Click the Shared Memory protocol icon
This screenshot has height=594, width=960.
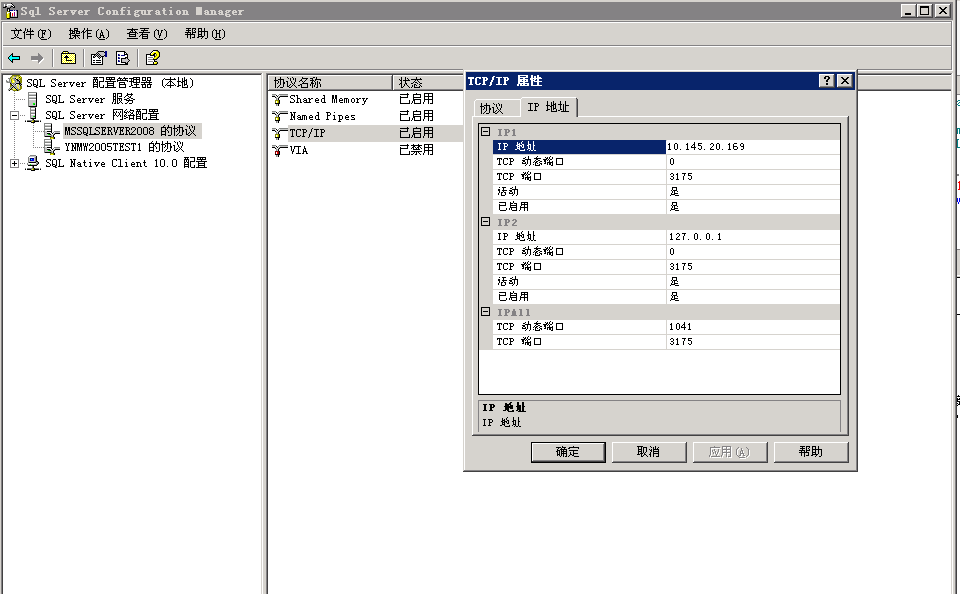click(x=280, y=99)
